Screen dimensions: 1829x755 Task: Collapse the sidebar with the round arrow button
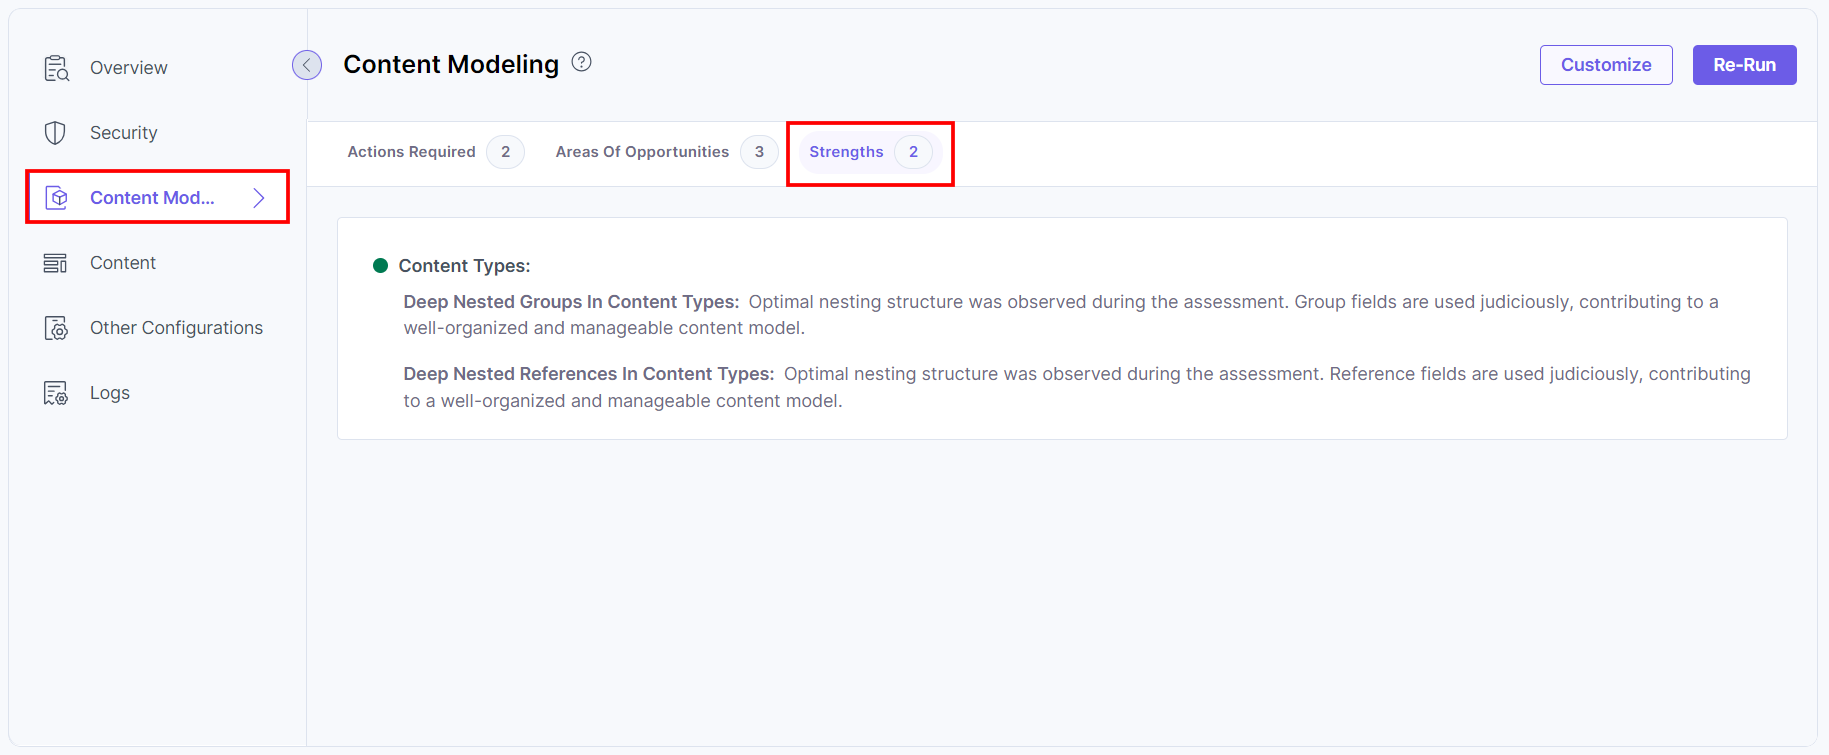307,65
